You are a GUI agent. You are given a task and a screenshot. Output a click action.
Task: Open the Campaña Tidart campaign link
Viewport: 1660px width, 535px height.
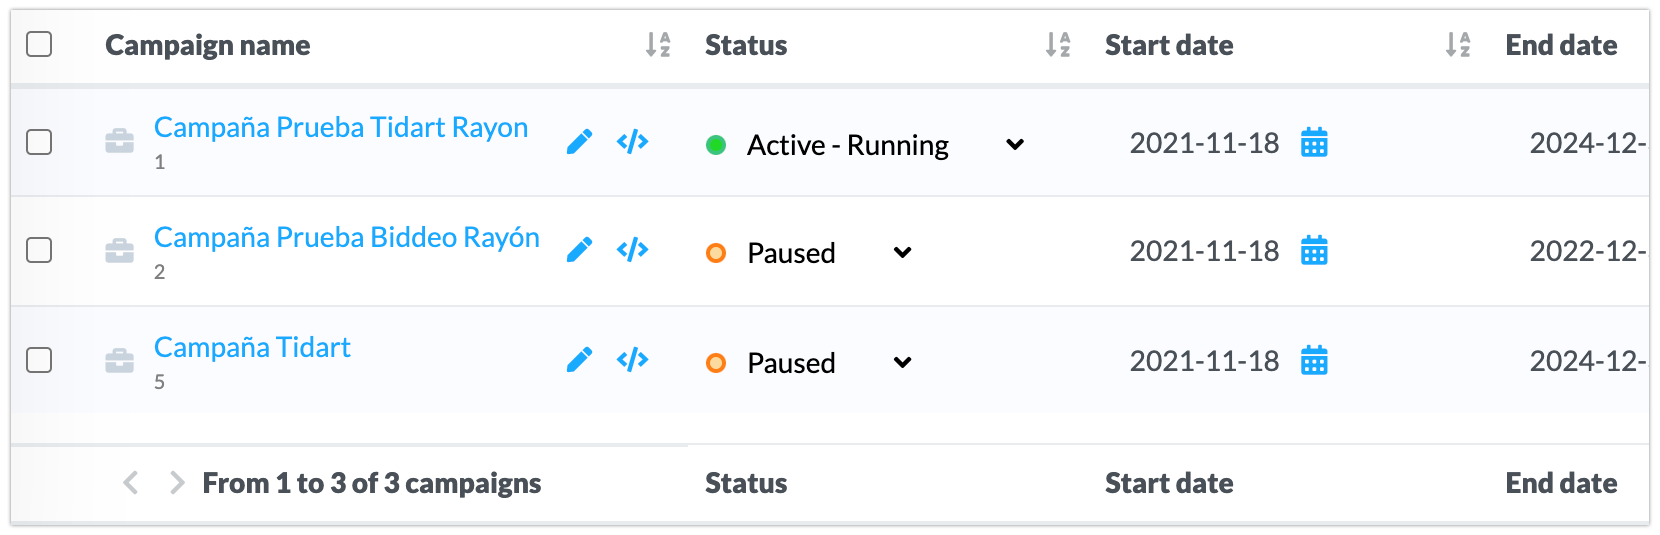pos(252,347)
